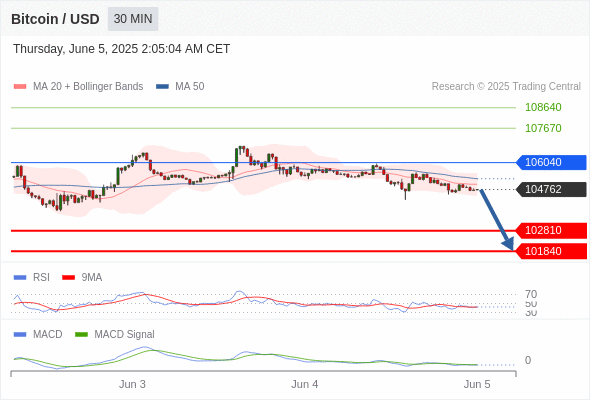Click the RSI legend label

coord(41,278)
